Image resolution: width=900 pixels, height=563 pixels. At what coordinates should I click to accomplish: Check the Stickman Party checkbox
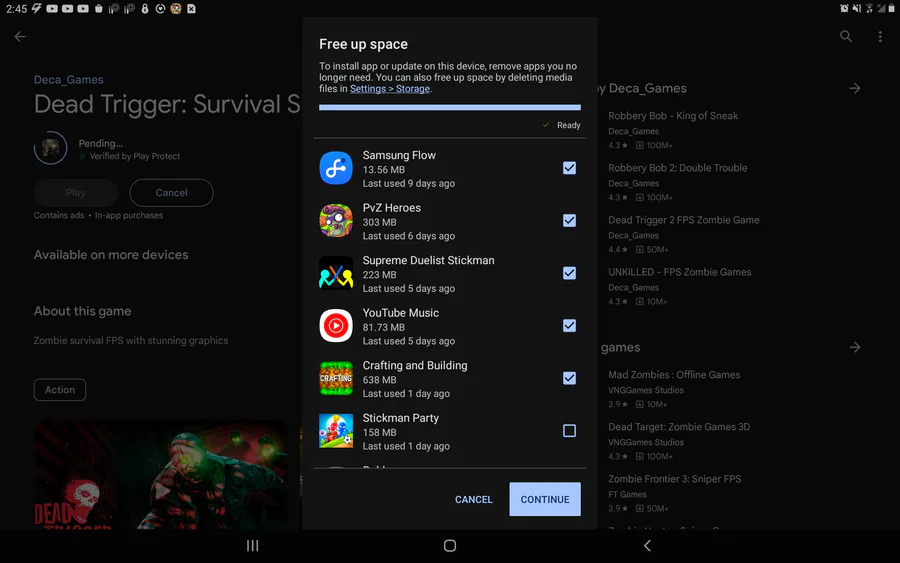coord(569,430)
